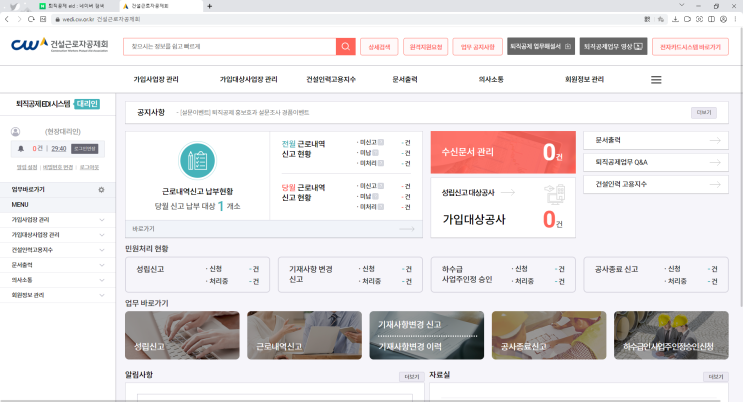Click the 건설근로자공제회 logo
This screenshot has width=743, height=402.
(x=58, y=46)
